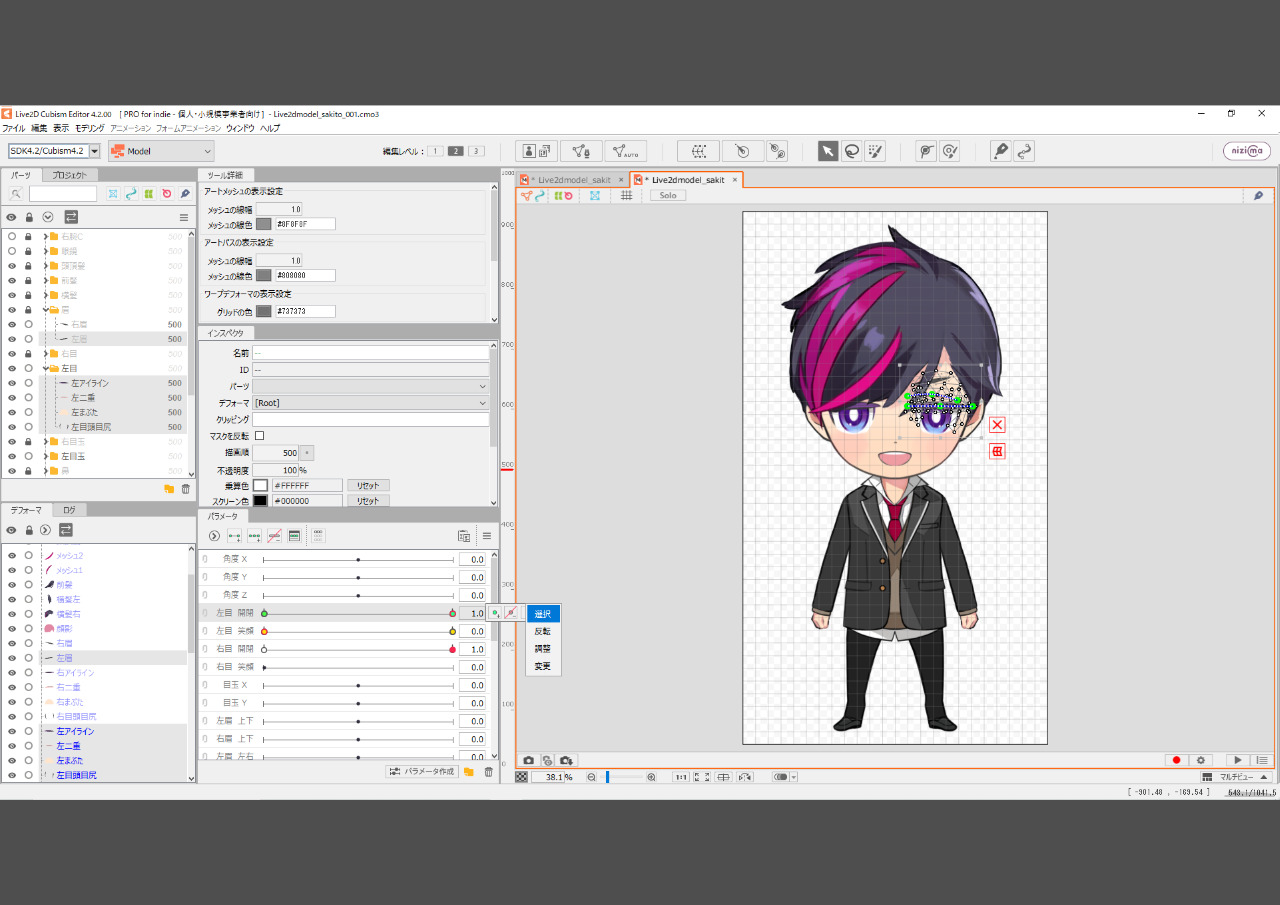Open the Model workspace dropdown
This screenshot has width=1280, height=905.
click(x=161, y=151)
